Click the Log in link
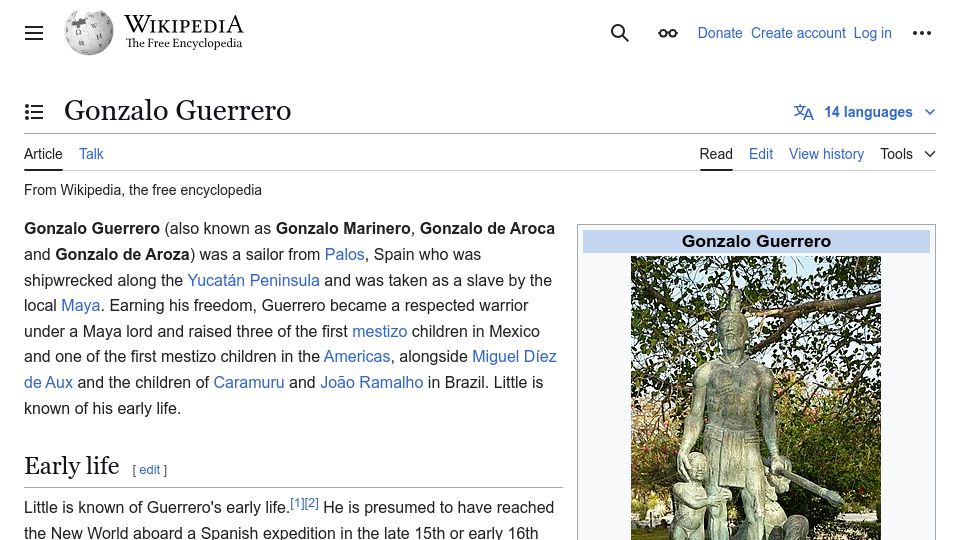 (872, 33)
